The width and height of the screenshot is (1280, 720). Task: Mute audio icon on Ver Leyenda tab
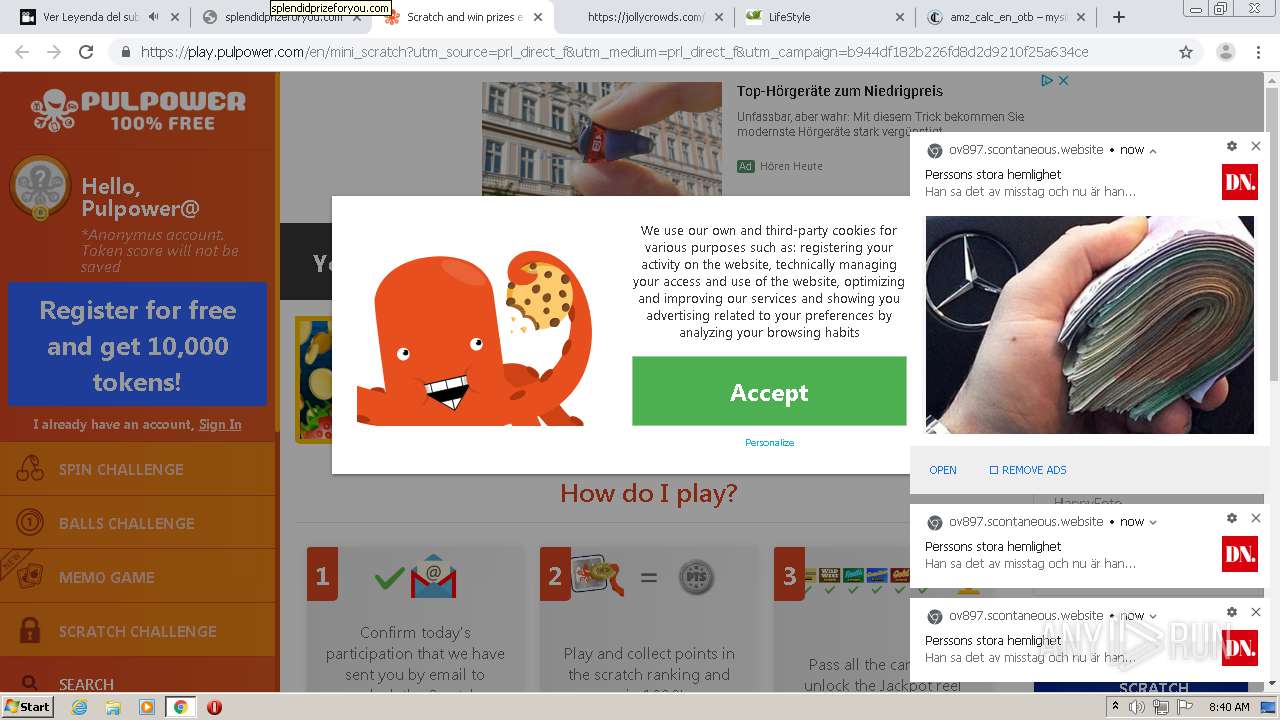(x=153, y=17)
